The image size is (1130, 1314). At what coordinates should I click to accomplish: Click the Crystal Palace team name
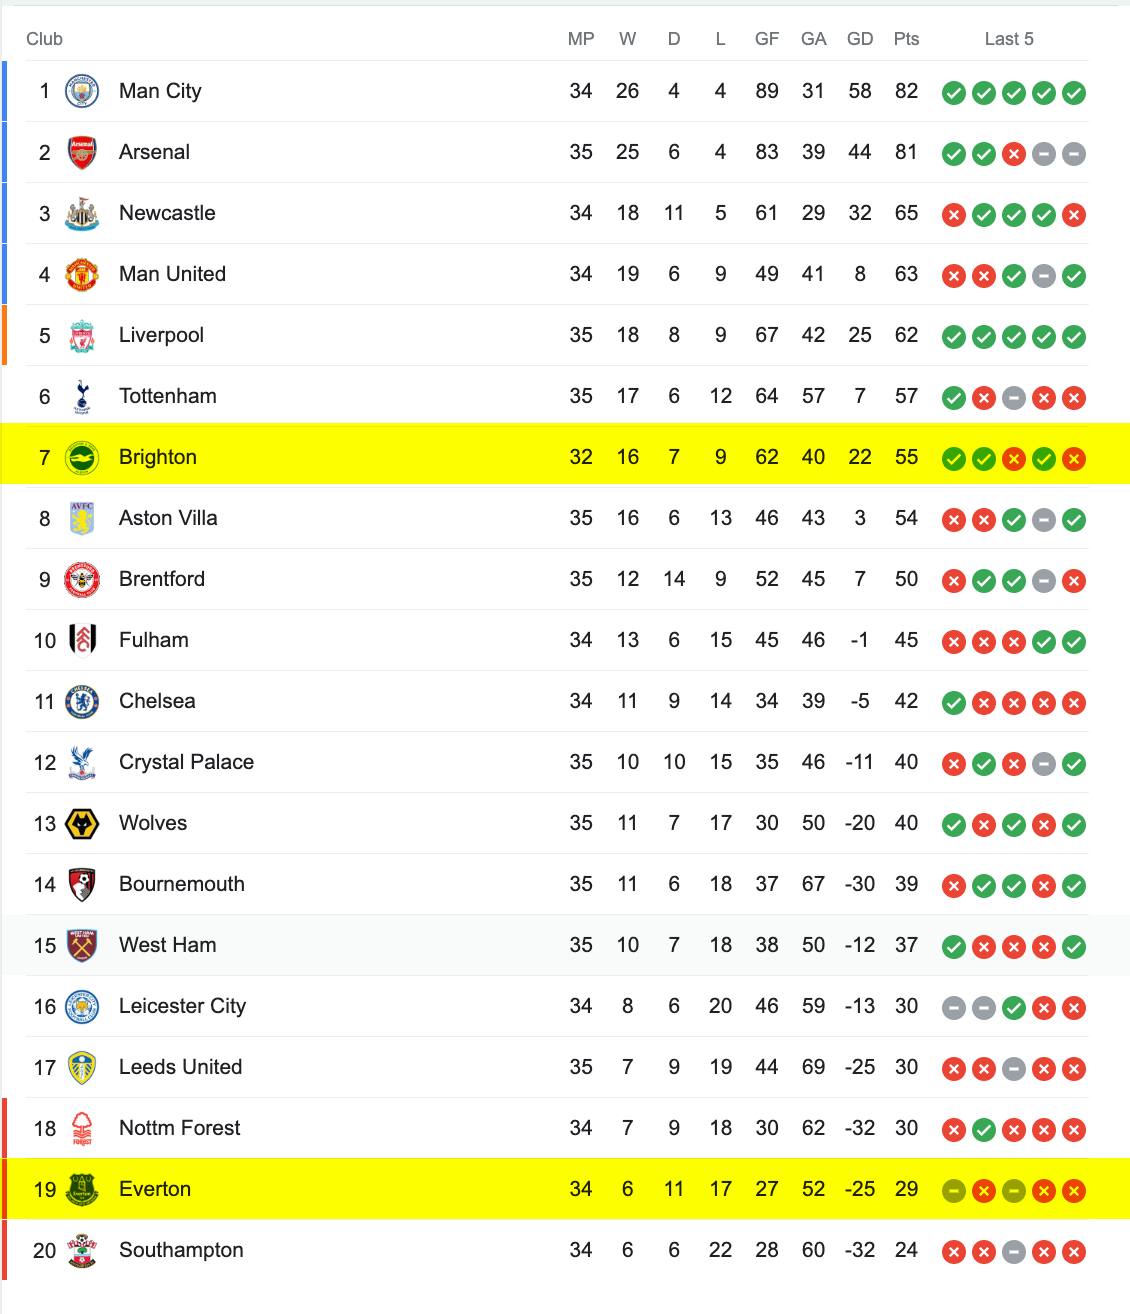186,762
